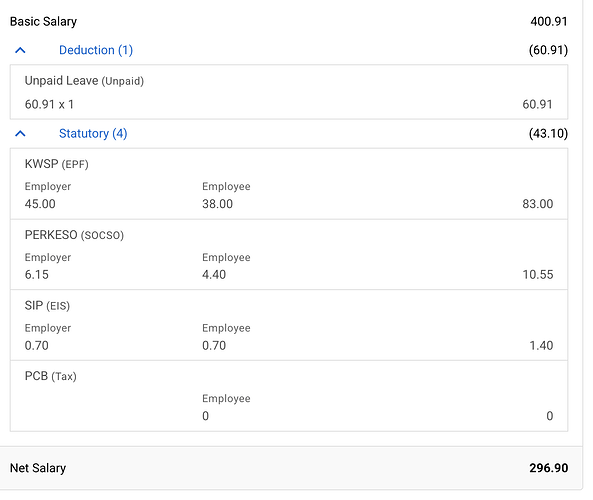Select the PERKESO employer amount 6.15

[37, 275]
